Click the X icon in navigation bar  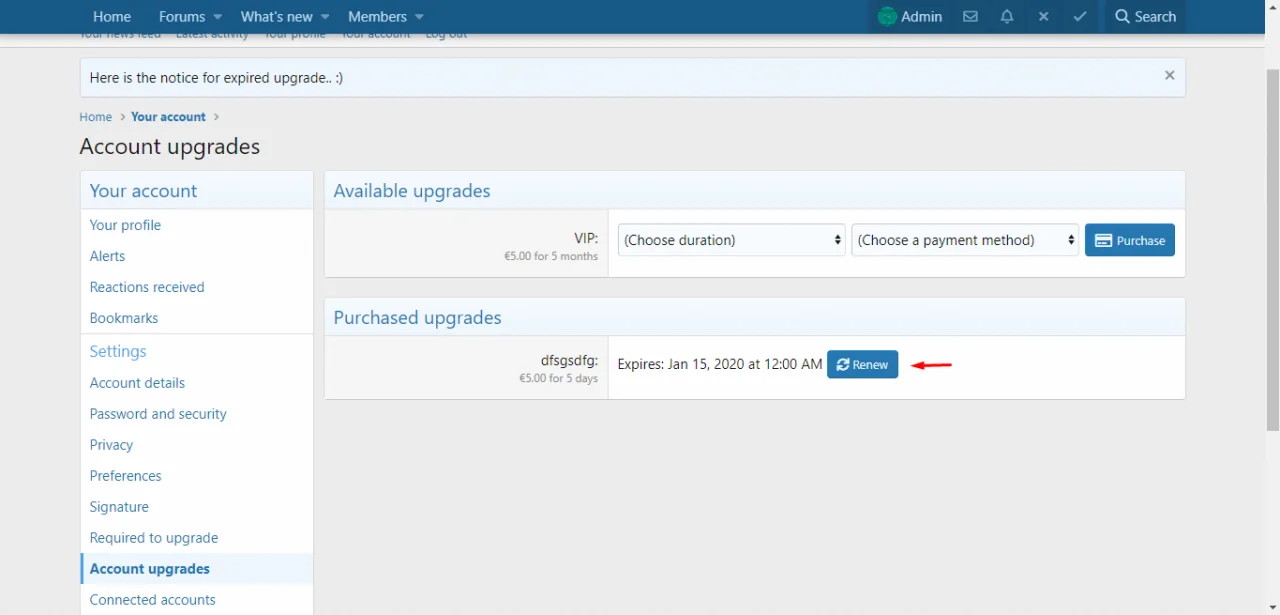coord(1043,17)
